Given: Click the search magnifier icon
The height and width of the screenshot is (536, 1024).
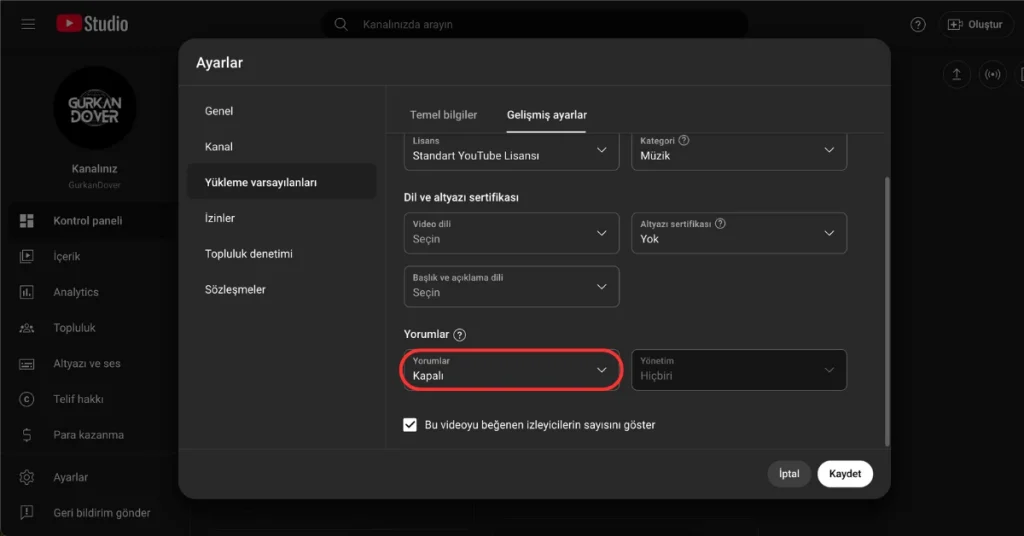Looking at the screenshot, I should click(341, 24).
